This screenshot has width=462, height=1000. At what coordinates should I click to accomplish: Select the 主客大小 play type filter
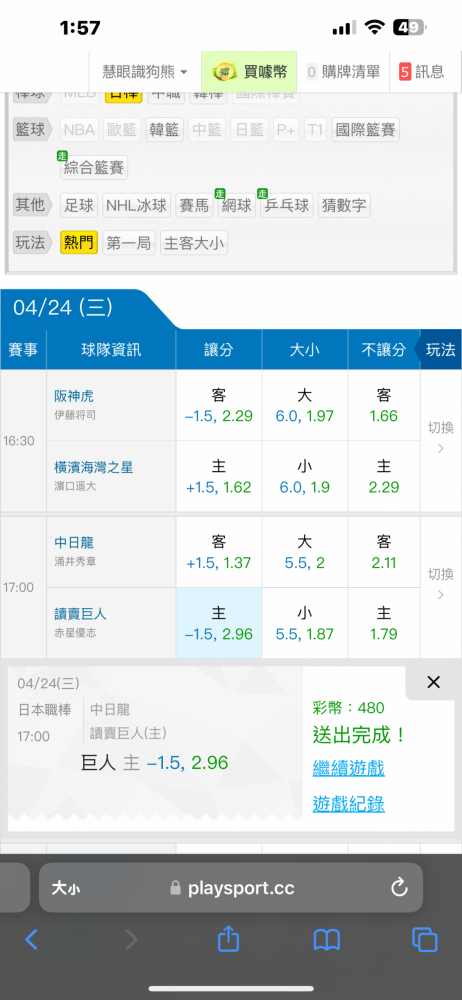pos(193,242)
